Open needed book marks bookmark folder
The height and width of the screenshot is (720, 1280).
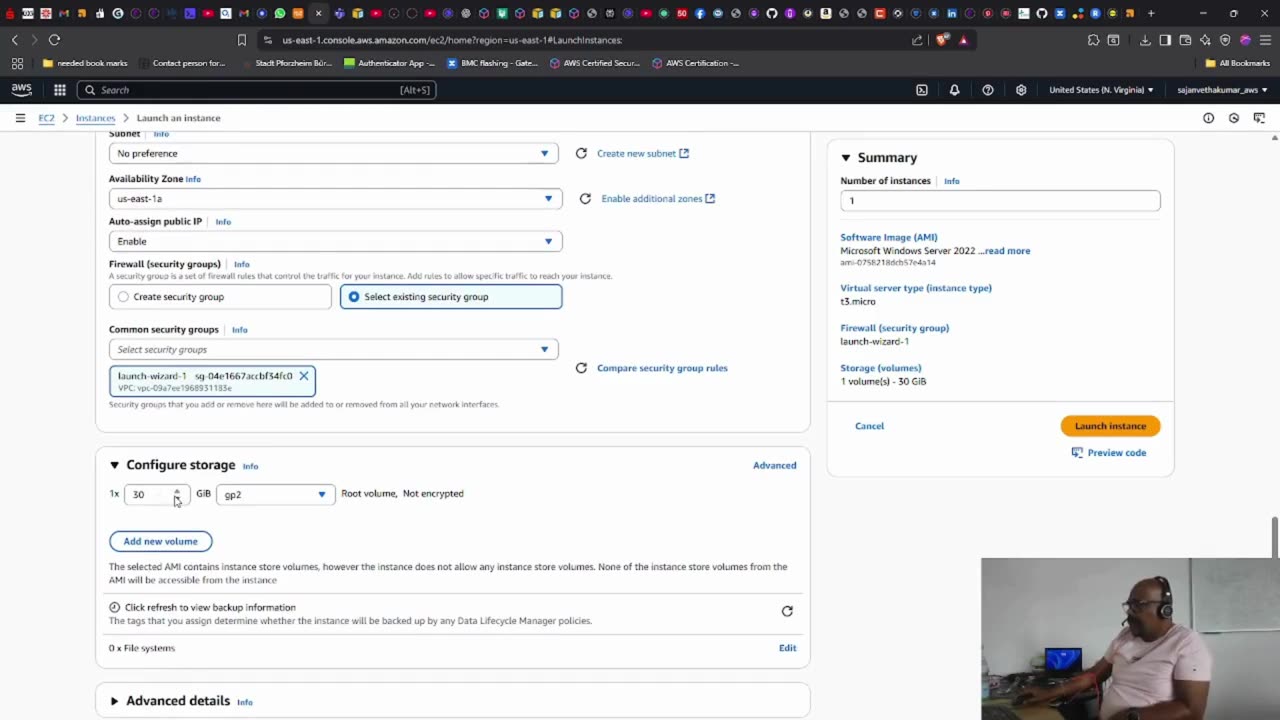tap(85, 63)
